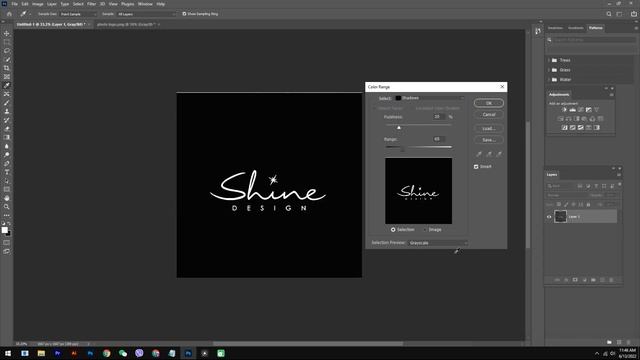Toggle the Invert checkbox

point(476,167)
